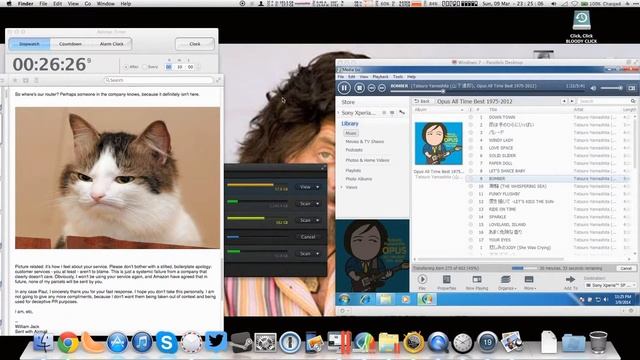Cancel the Media Go item transfer
The image size is (640, 360).
tap(626, 268)
